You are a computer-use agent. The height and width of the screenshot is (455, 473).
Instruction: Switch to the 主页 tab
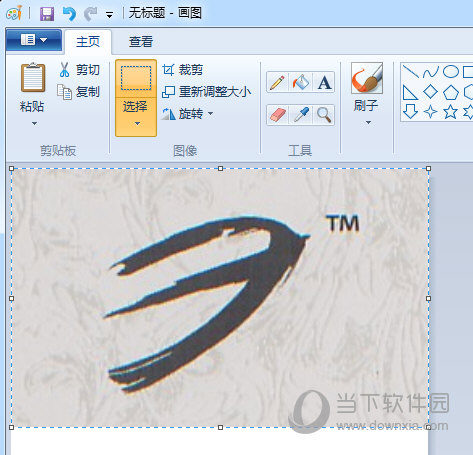[x=88, y=42]
